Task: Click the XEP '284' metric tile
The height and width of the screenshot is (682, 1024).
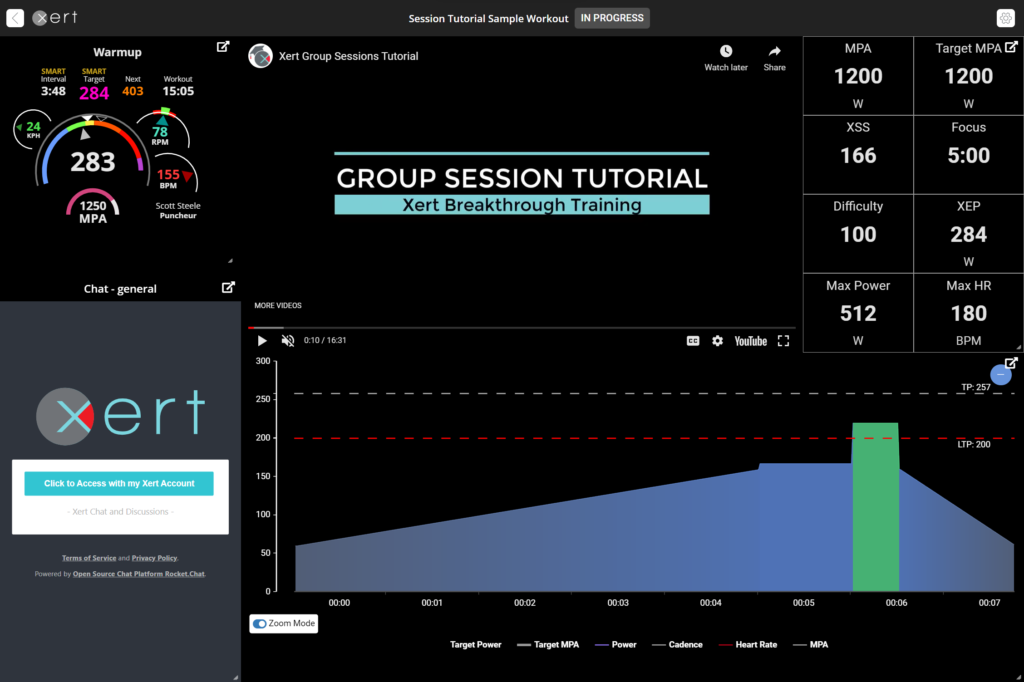Action: point(968,233)
